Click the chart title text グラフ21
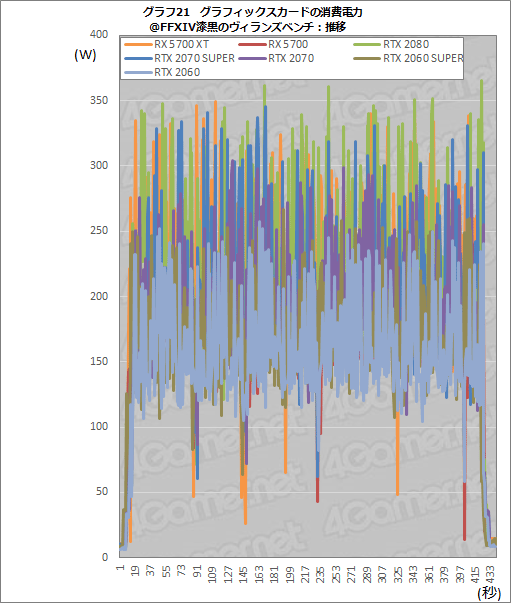This screenshot has width=511, height=603. (166, 13)
